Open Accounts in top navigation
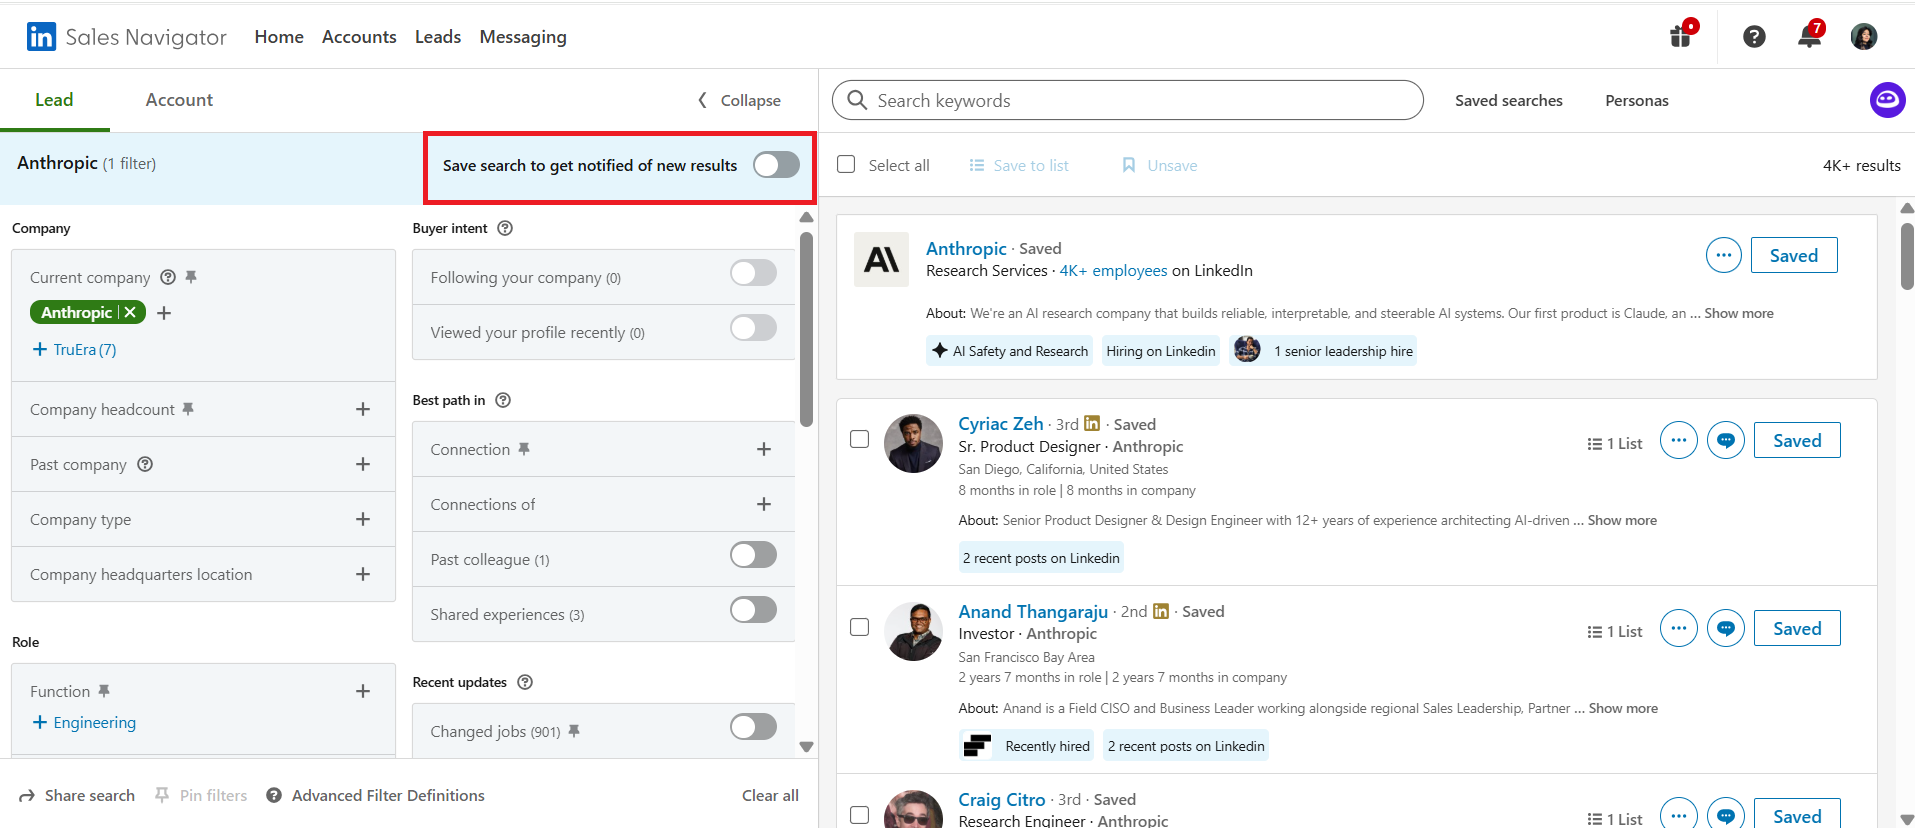Image resolution: width=1915 pixels, height=828 pixels. pyautogui.click(x=359, y=37)
